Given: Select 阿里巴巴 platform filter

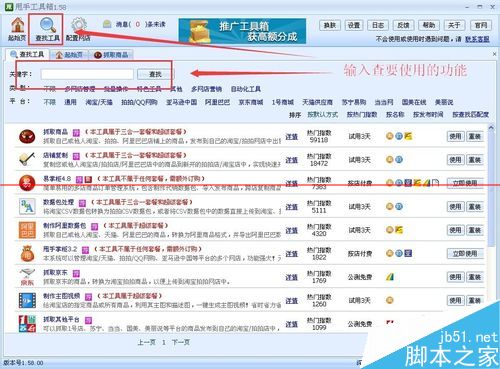Looking at the screenshot, I should point(218,102).
